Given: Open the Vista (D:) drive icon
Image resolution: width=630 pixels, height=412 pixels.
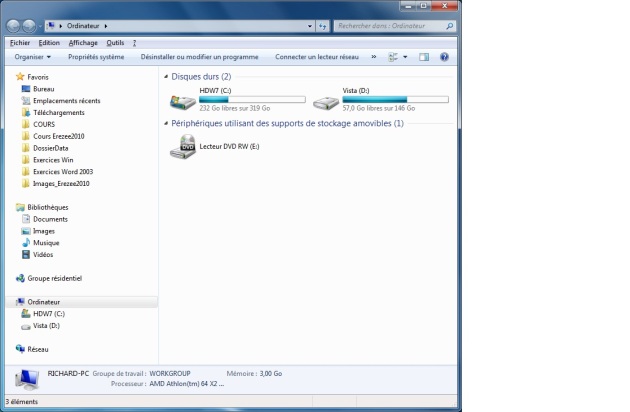Looking at the screenshot, I should pyautogui.click(x=326, y=102).
